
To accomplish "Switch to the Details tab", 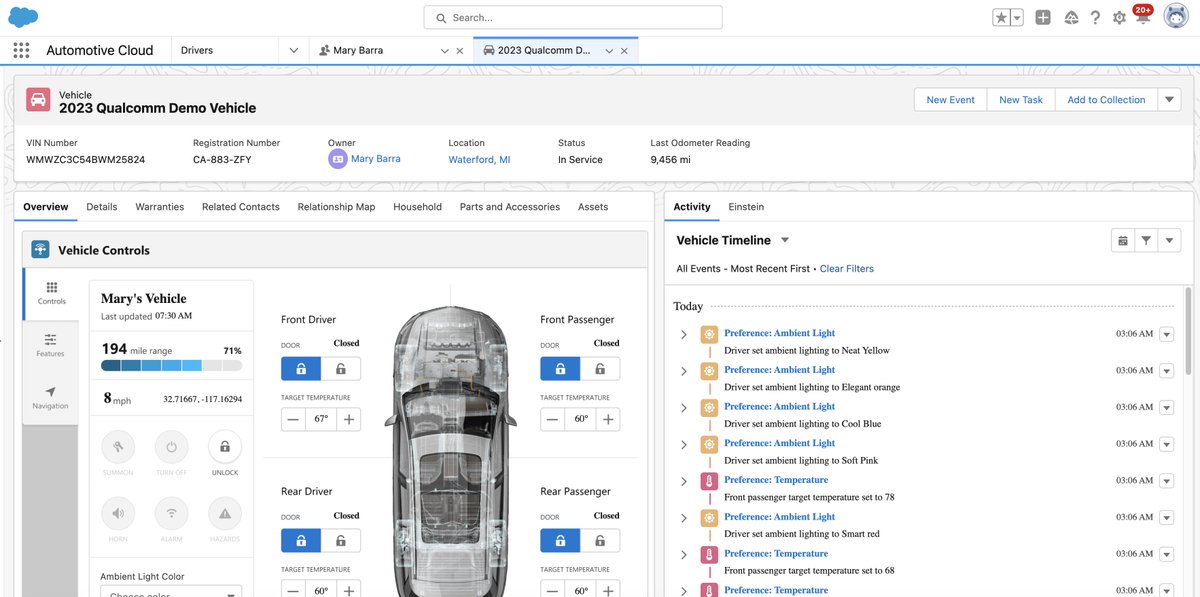I will [x=102, y=207].
